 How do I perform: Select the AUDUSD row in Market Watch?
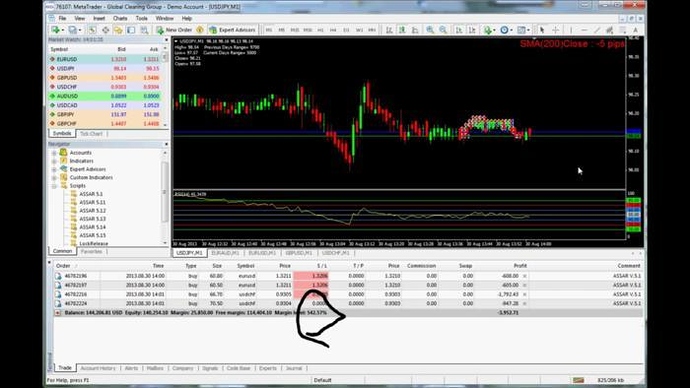[x=105, y=96]
